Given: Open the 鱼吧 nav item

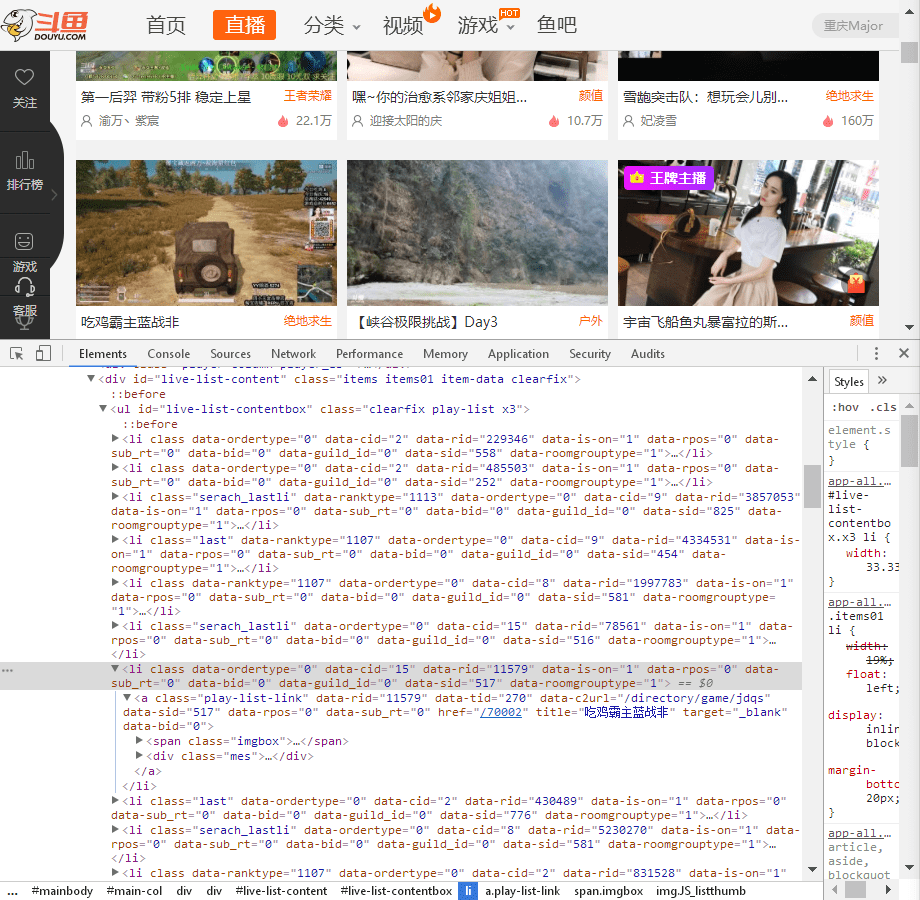Looking at the screenshot, I should [557, 25].
